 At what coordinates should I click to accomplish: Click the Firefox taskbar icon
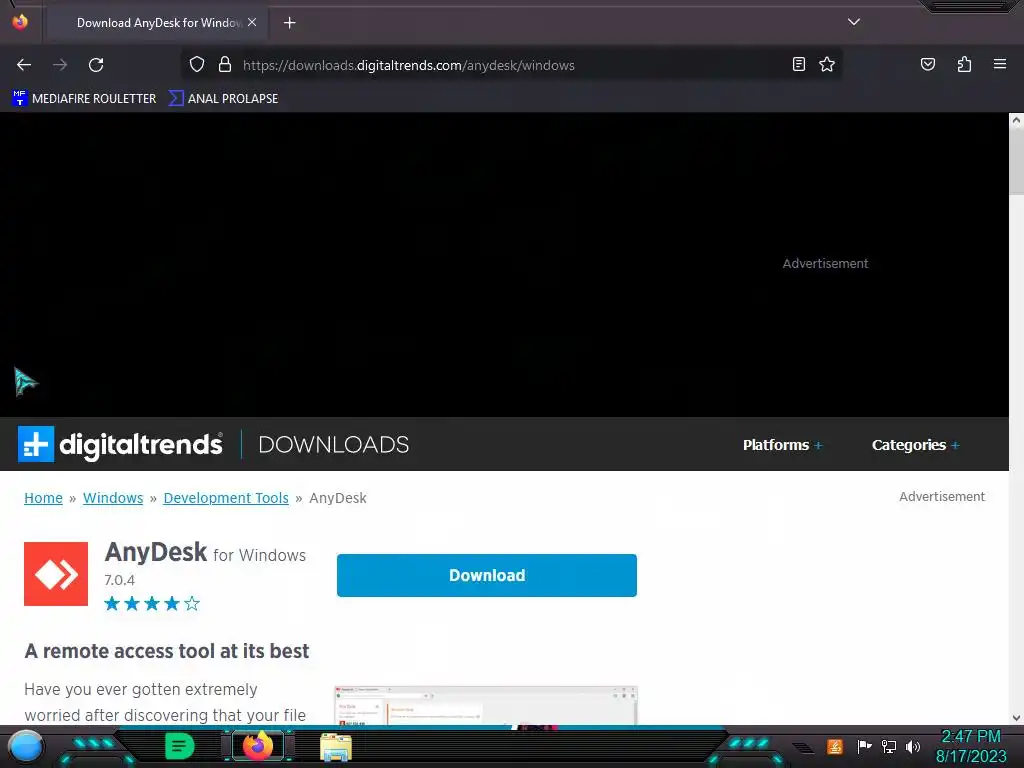pyautogui.click(x=257, y=746)
